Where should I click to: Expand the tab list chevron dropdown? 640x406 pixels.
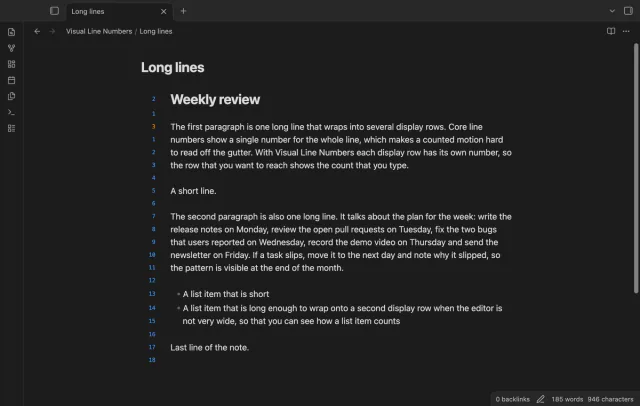[612, 11]
